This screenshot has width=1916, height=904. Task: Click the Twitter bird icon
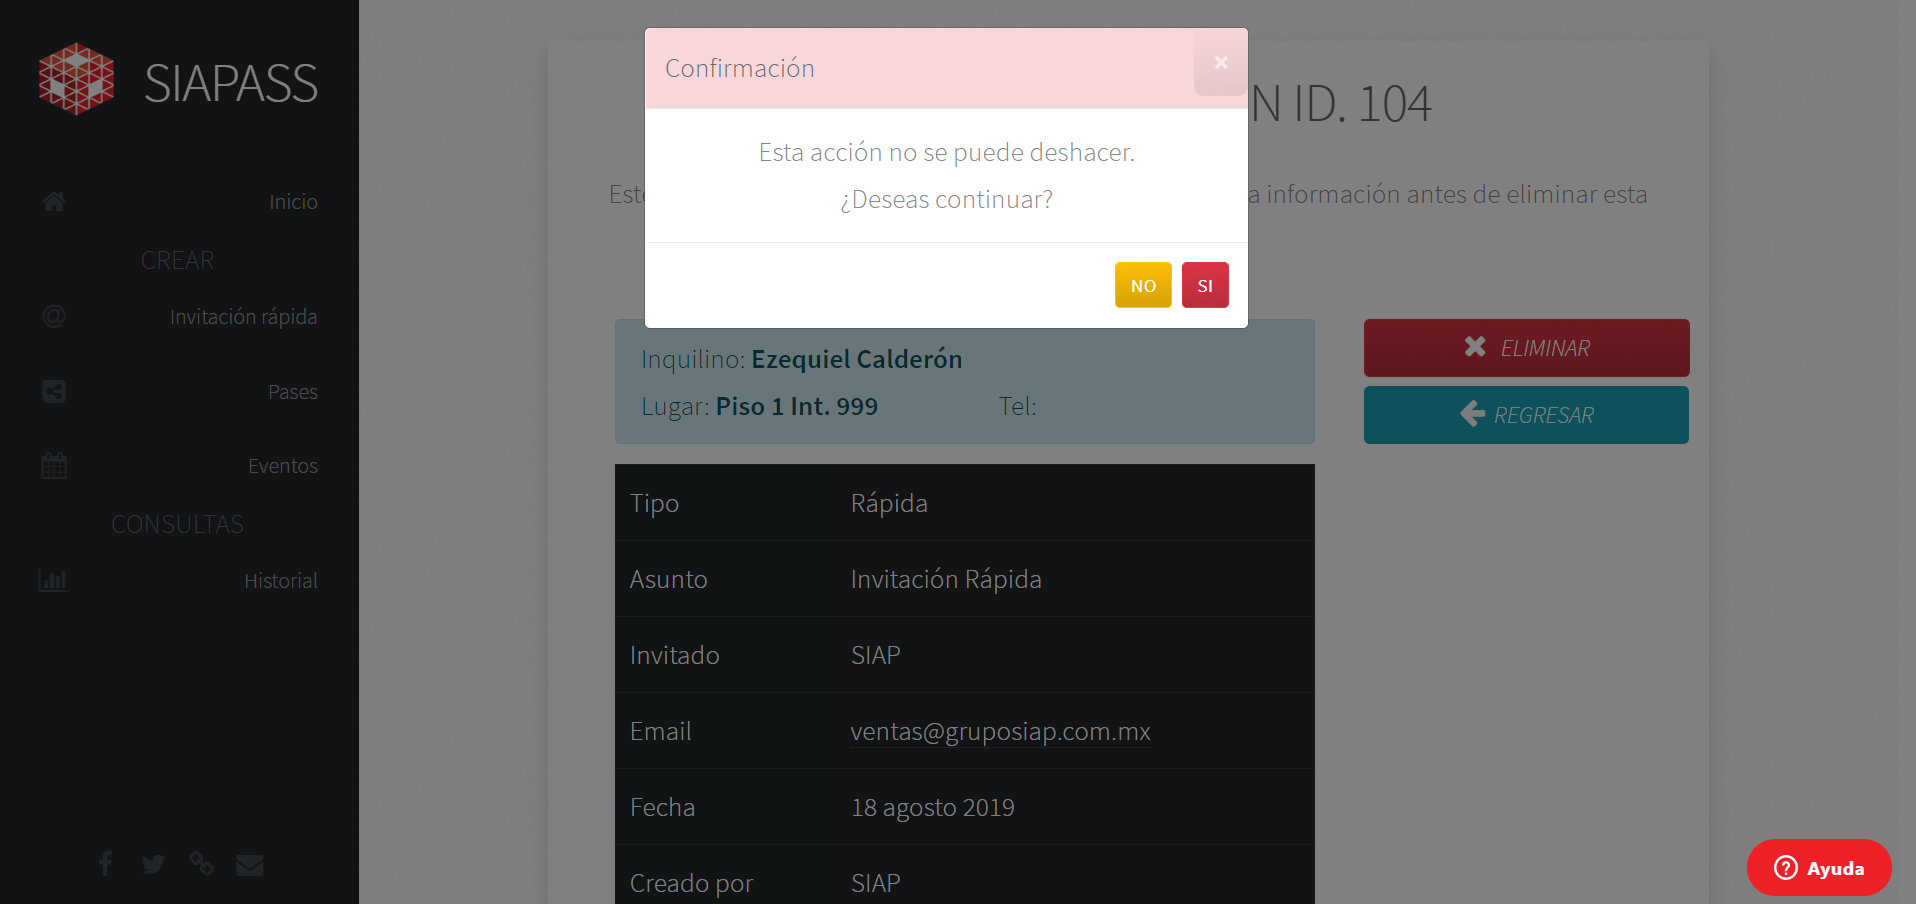[x=153, y=864]
